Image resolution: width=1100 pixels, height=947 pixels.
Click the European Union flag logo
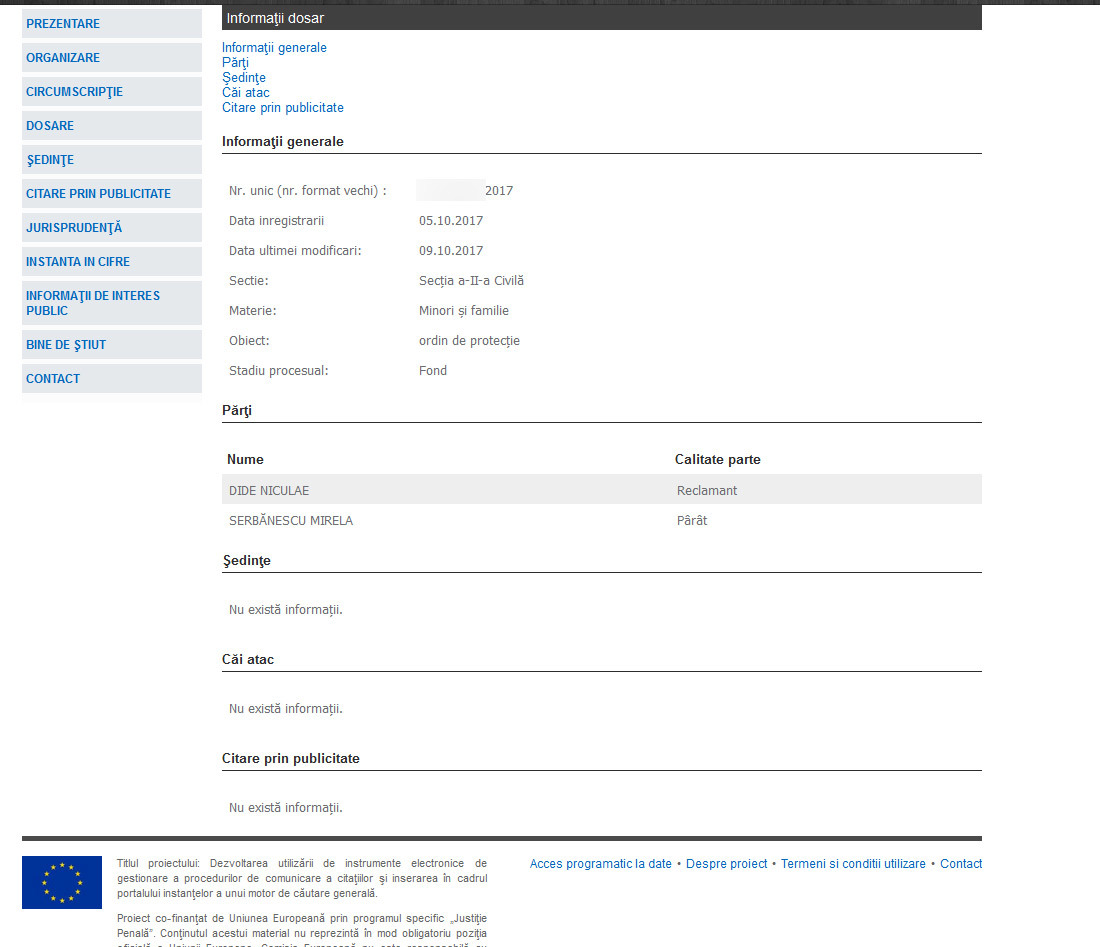coord(62,882)
